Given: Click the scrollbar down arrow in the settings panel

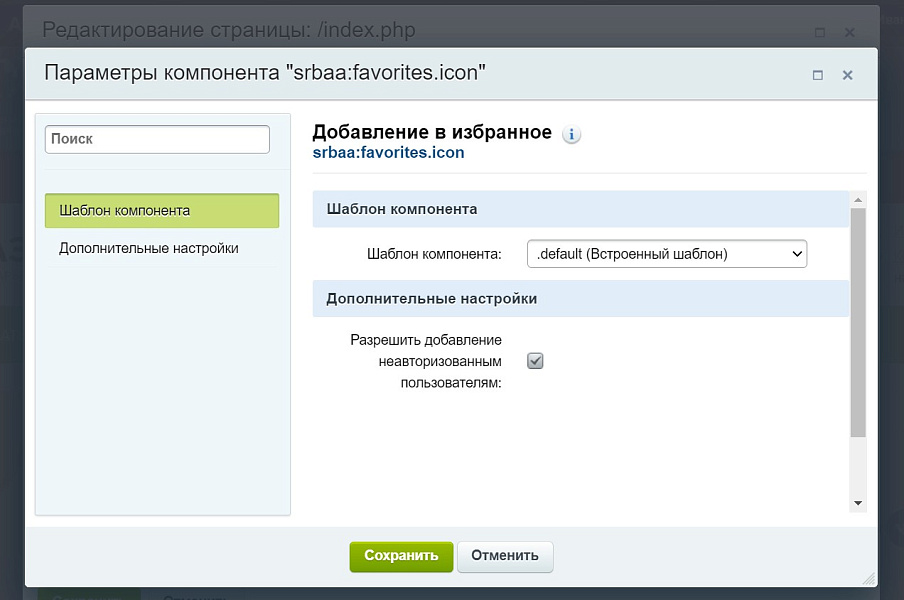Looking at the screenshot, I should coord(857,502).
